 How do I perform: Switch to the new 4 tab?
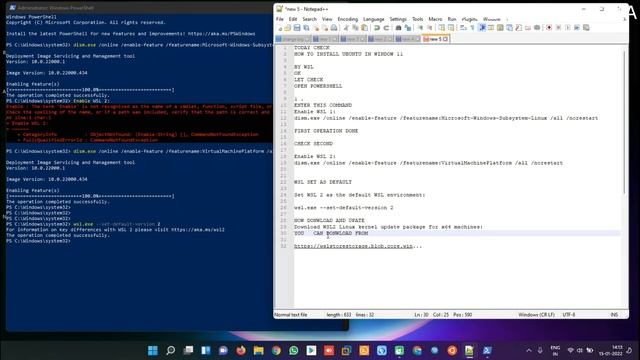[x=408, y=39]
